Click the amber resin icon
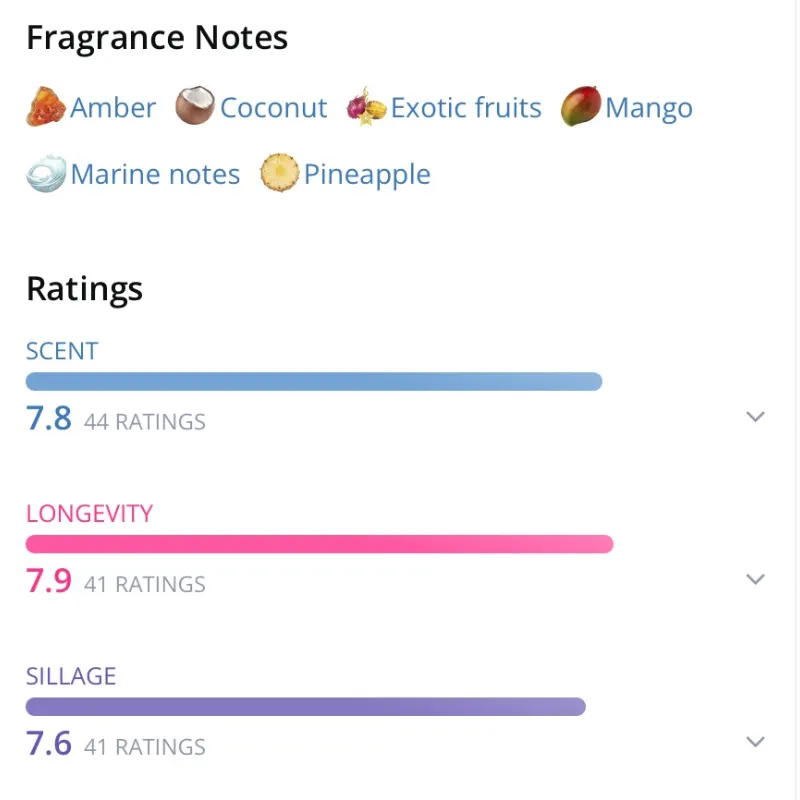Image resolution: width=800 pixels, height=800 pixels. (x=45, y=107)
